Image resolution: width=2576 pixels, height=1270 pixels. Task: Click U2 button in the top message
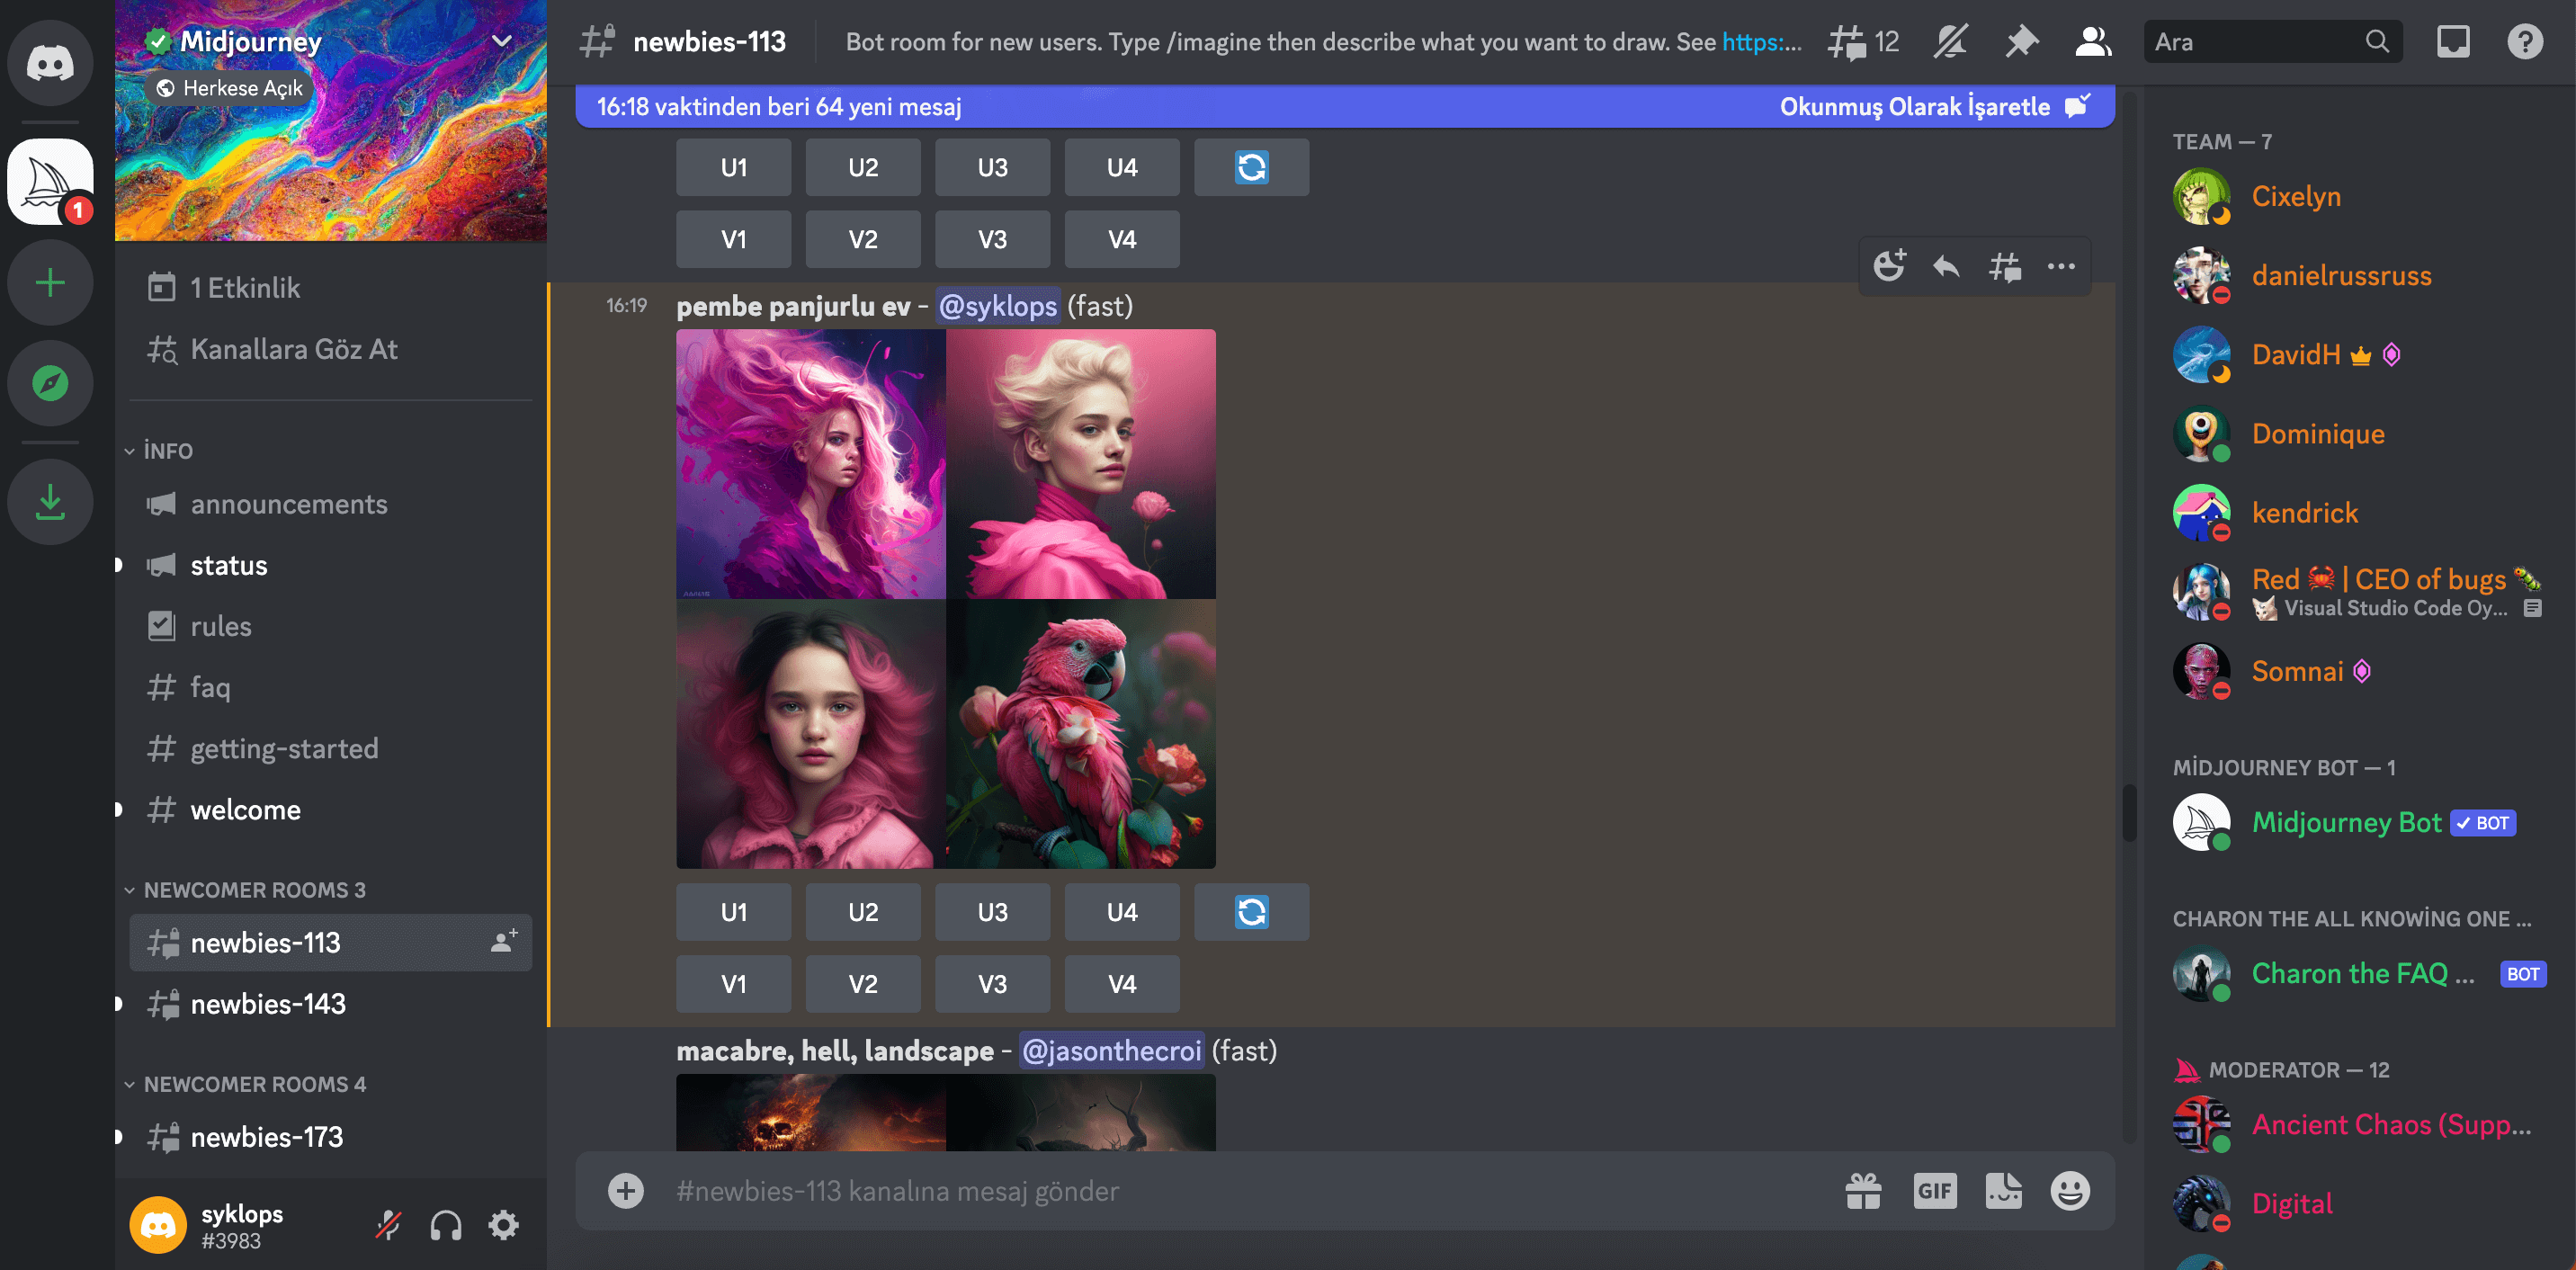coord(863,167)
